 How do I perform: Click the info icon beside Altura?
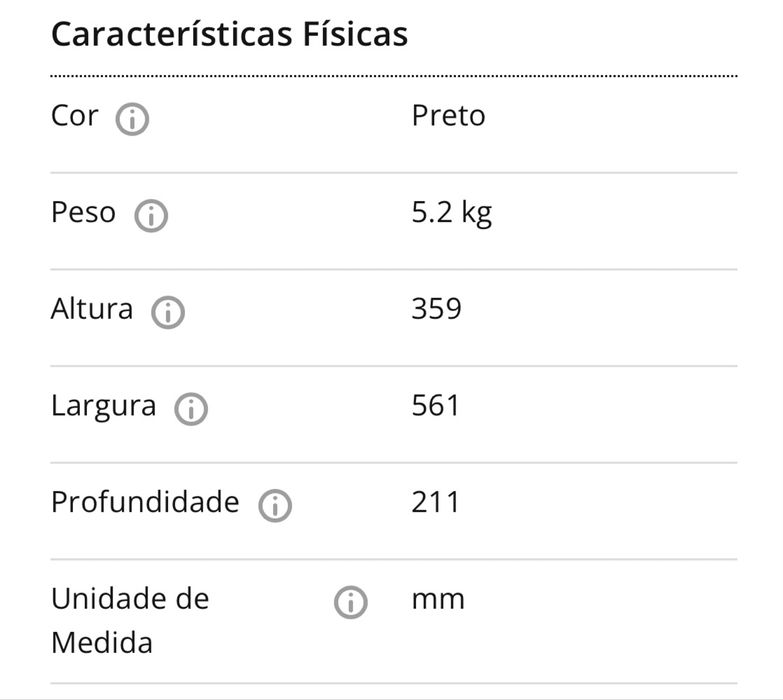(168, 313)
